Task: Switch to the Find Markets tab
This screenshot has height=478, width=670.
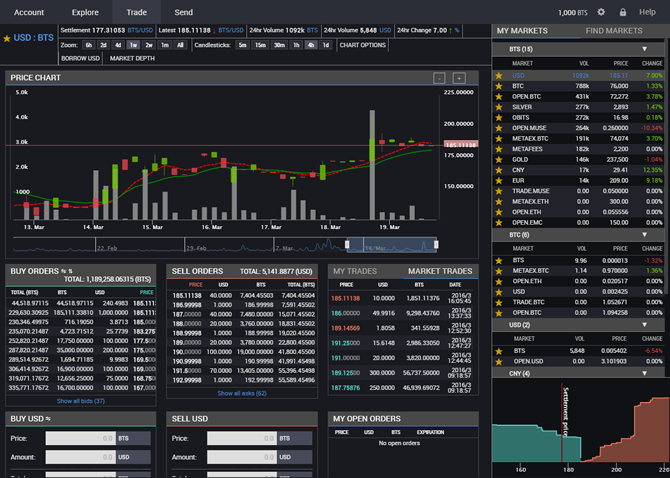Action: pyautogui.click(x=614, y=31)
